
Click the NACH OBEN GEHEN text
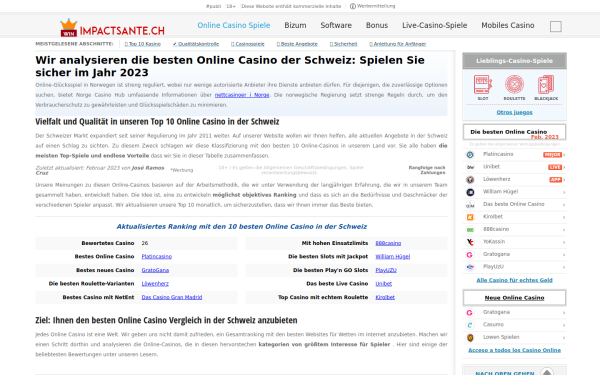tap(504, 373)
